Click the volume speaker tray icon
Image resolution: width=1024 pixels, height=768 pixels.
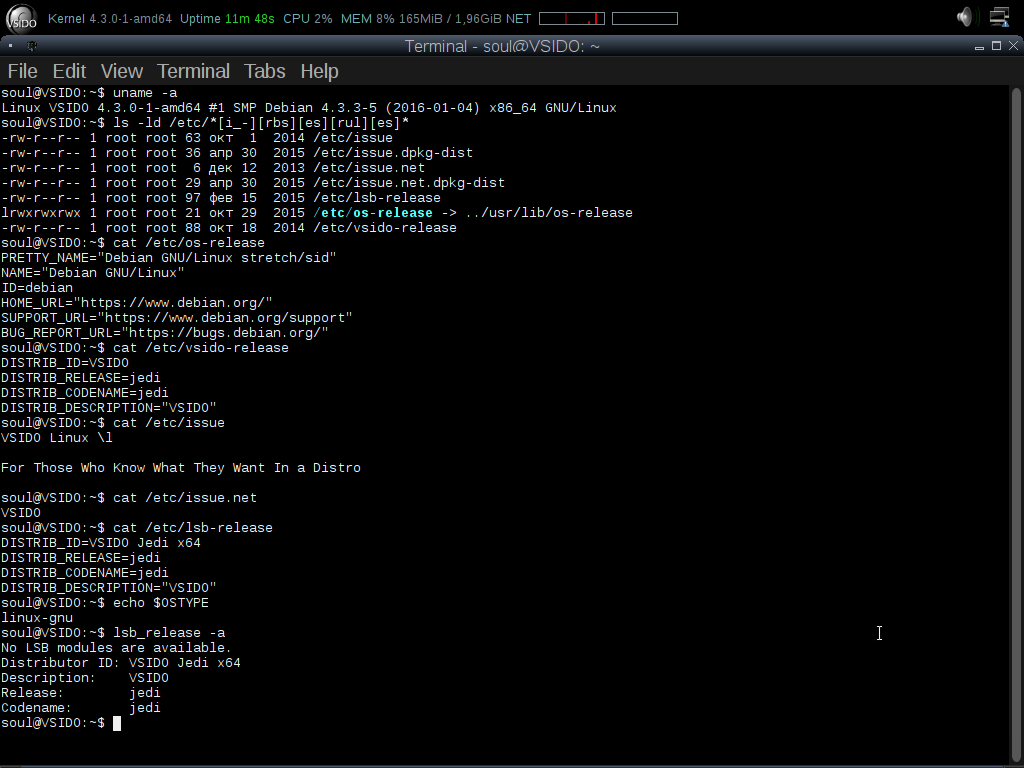(965, 17)
